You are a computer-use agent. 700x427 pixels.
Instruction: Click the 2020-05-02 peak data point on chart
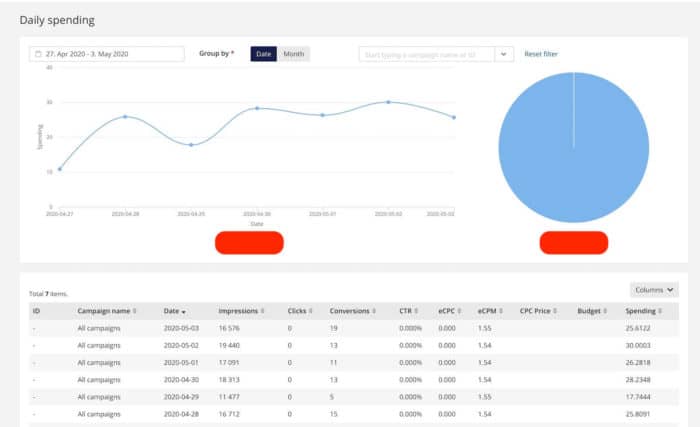(388, 102)
